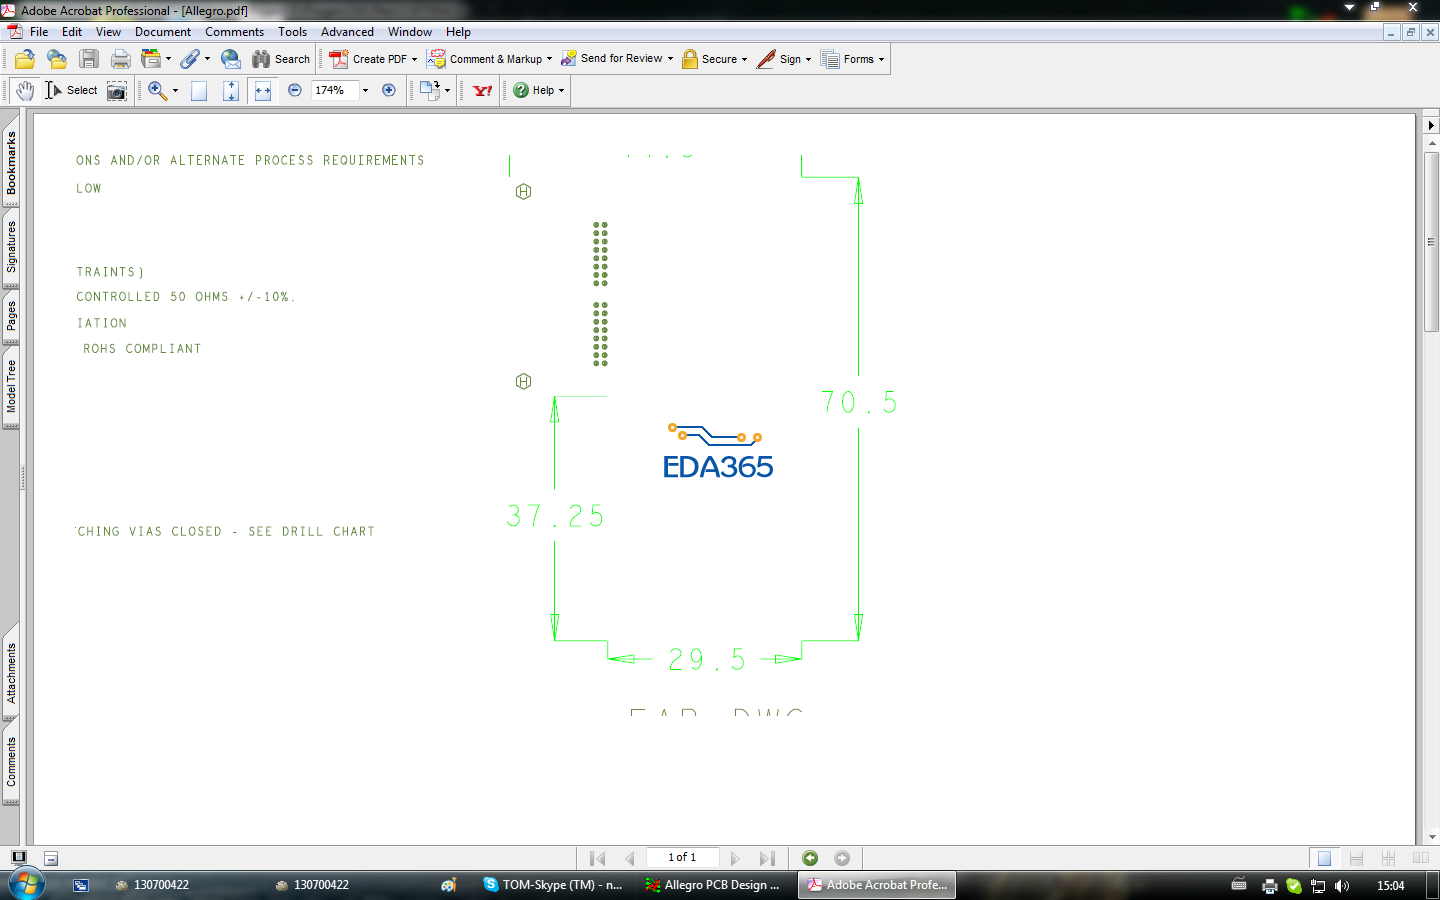This screenshot has width=1440, height=900.
Task: Open the Help menu in menu bar
Action: point(458,32)
